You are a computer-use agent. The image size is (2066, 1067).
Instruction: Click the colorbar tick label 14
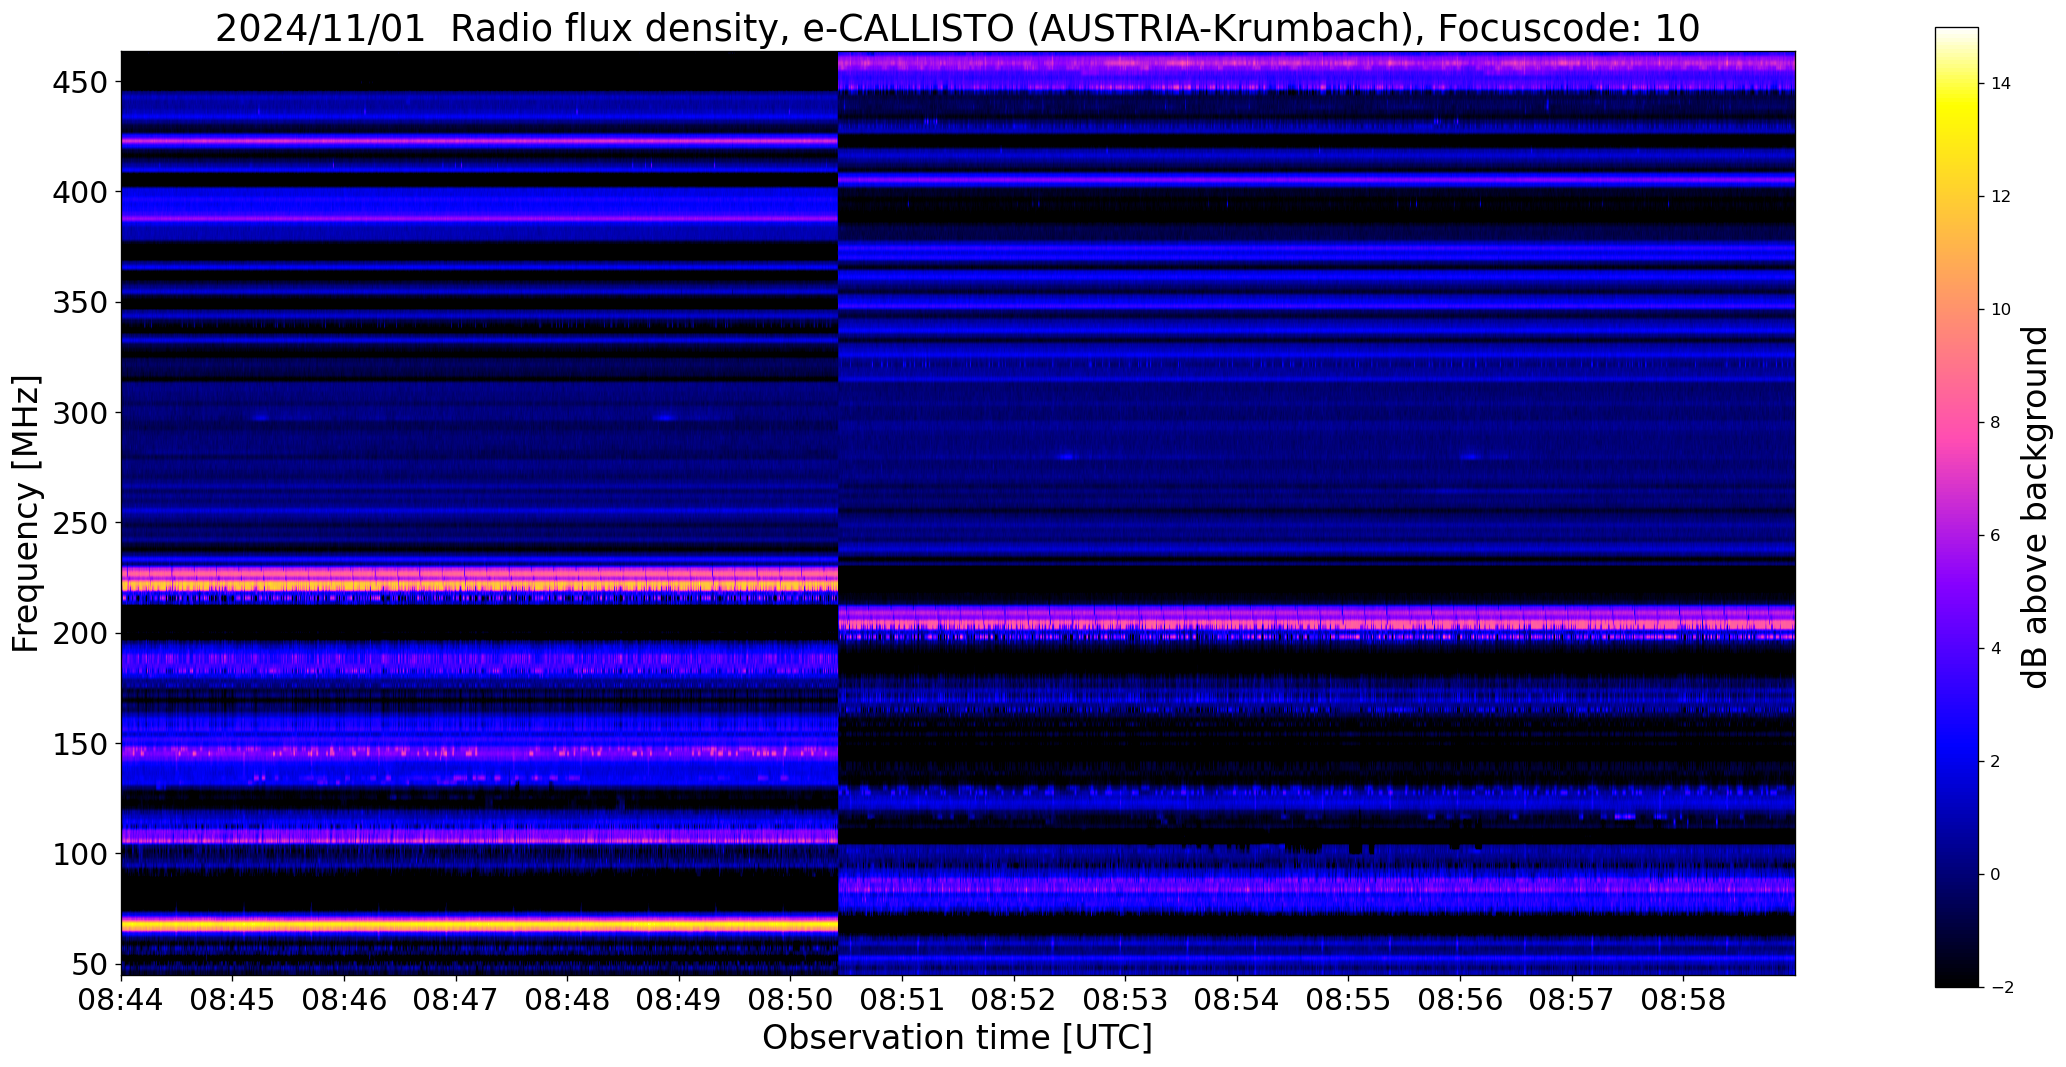coord(2000,84)
